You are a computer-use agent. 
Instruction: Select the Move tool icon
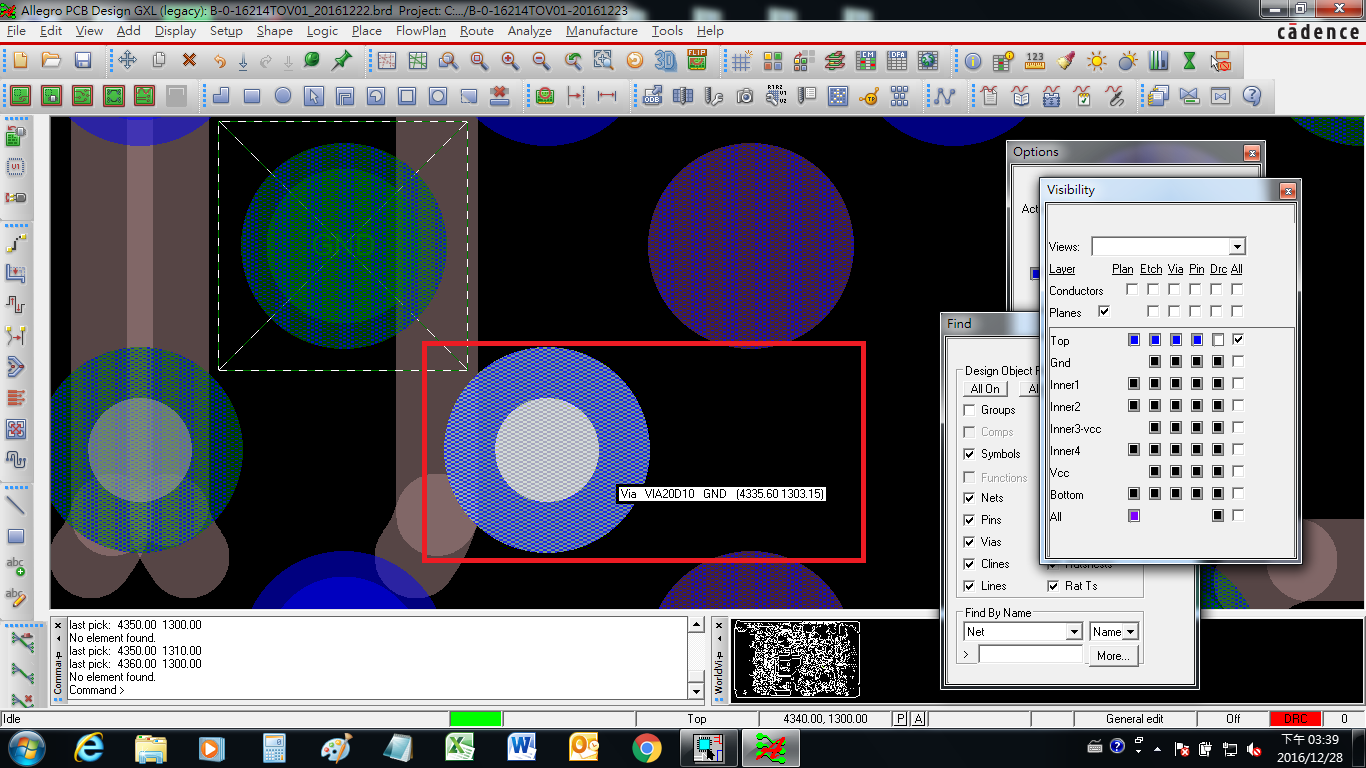point(128,61)
